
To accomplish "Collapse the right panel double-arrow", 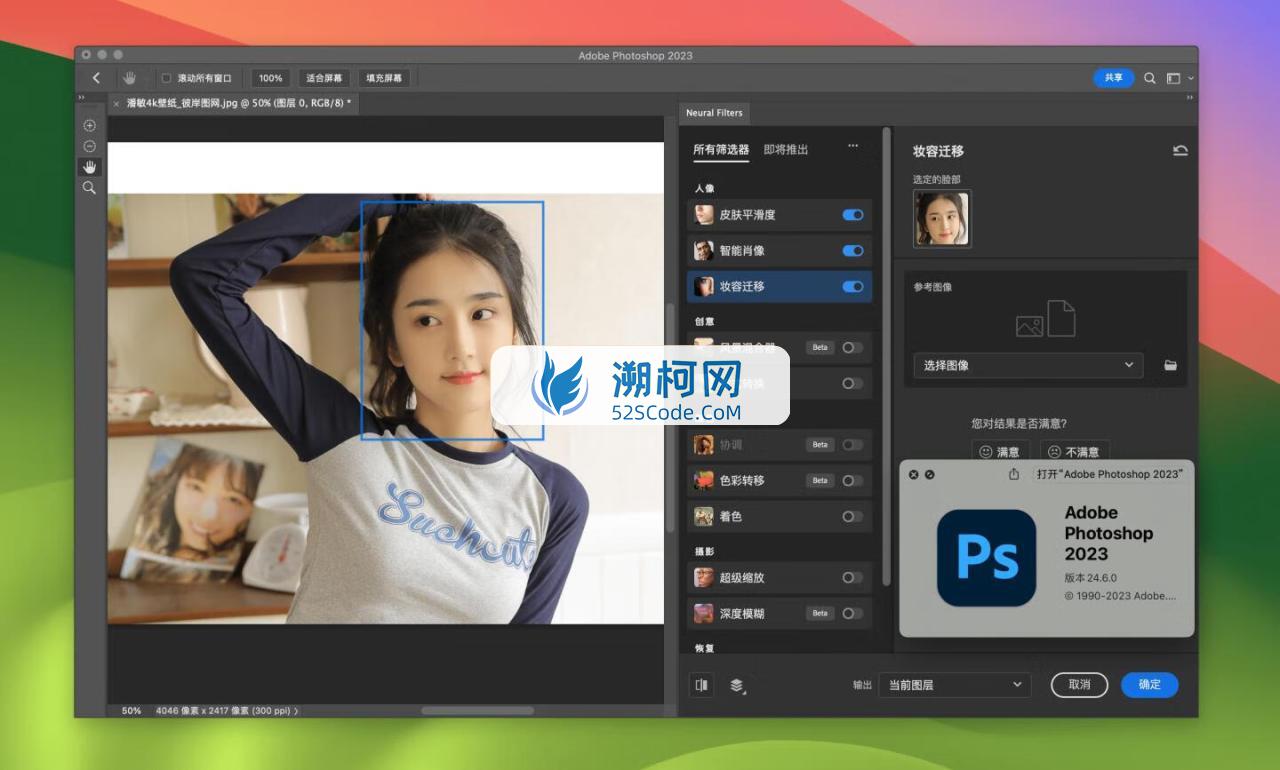I will 1190,98.
